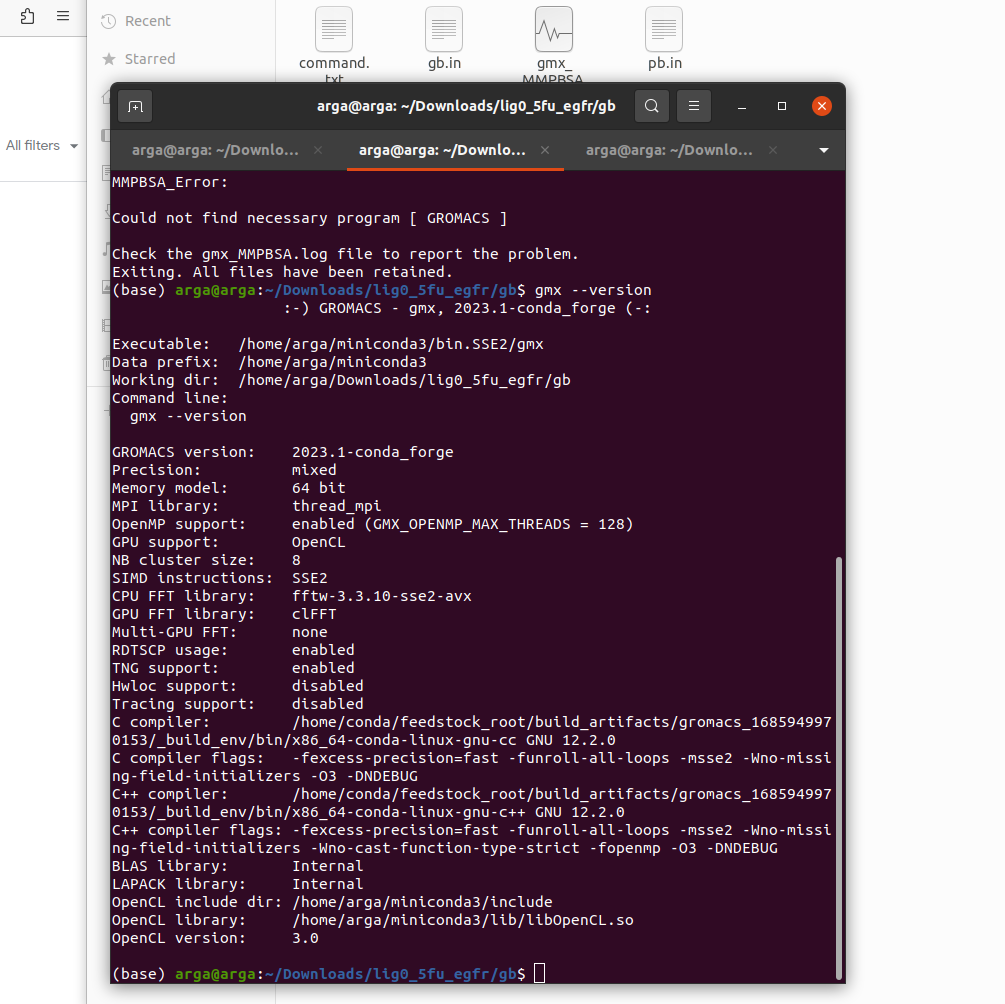Image resolution: width=1005 pixels, height=1004 pixels.
Task: Open the top-left hamburger menu
Action: (62, 17)
